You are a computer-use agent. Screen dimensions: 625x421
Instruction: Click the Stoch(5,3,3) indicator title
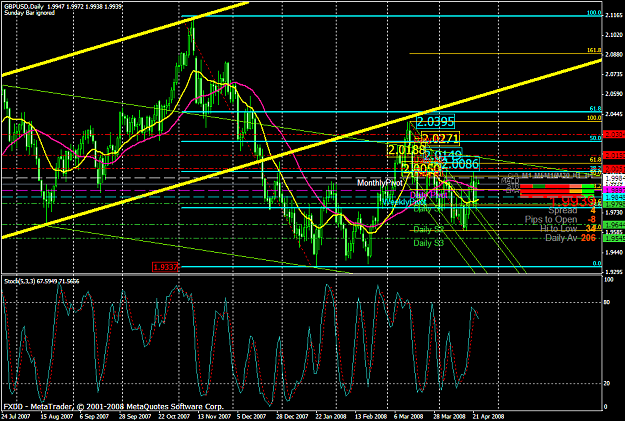click(x=41, y=281)
